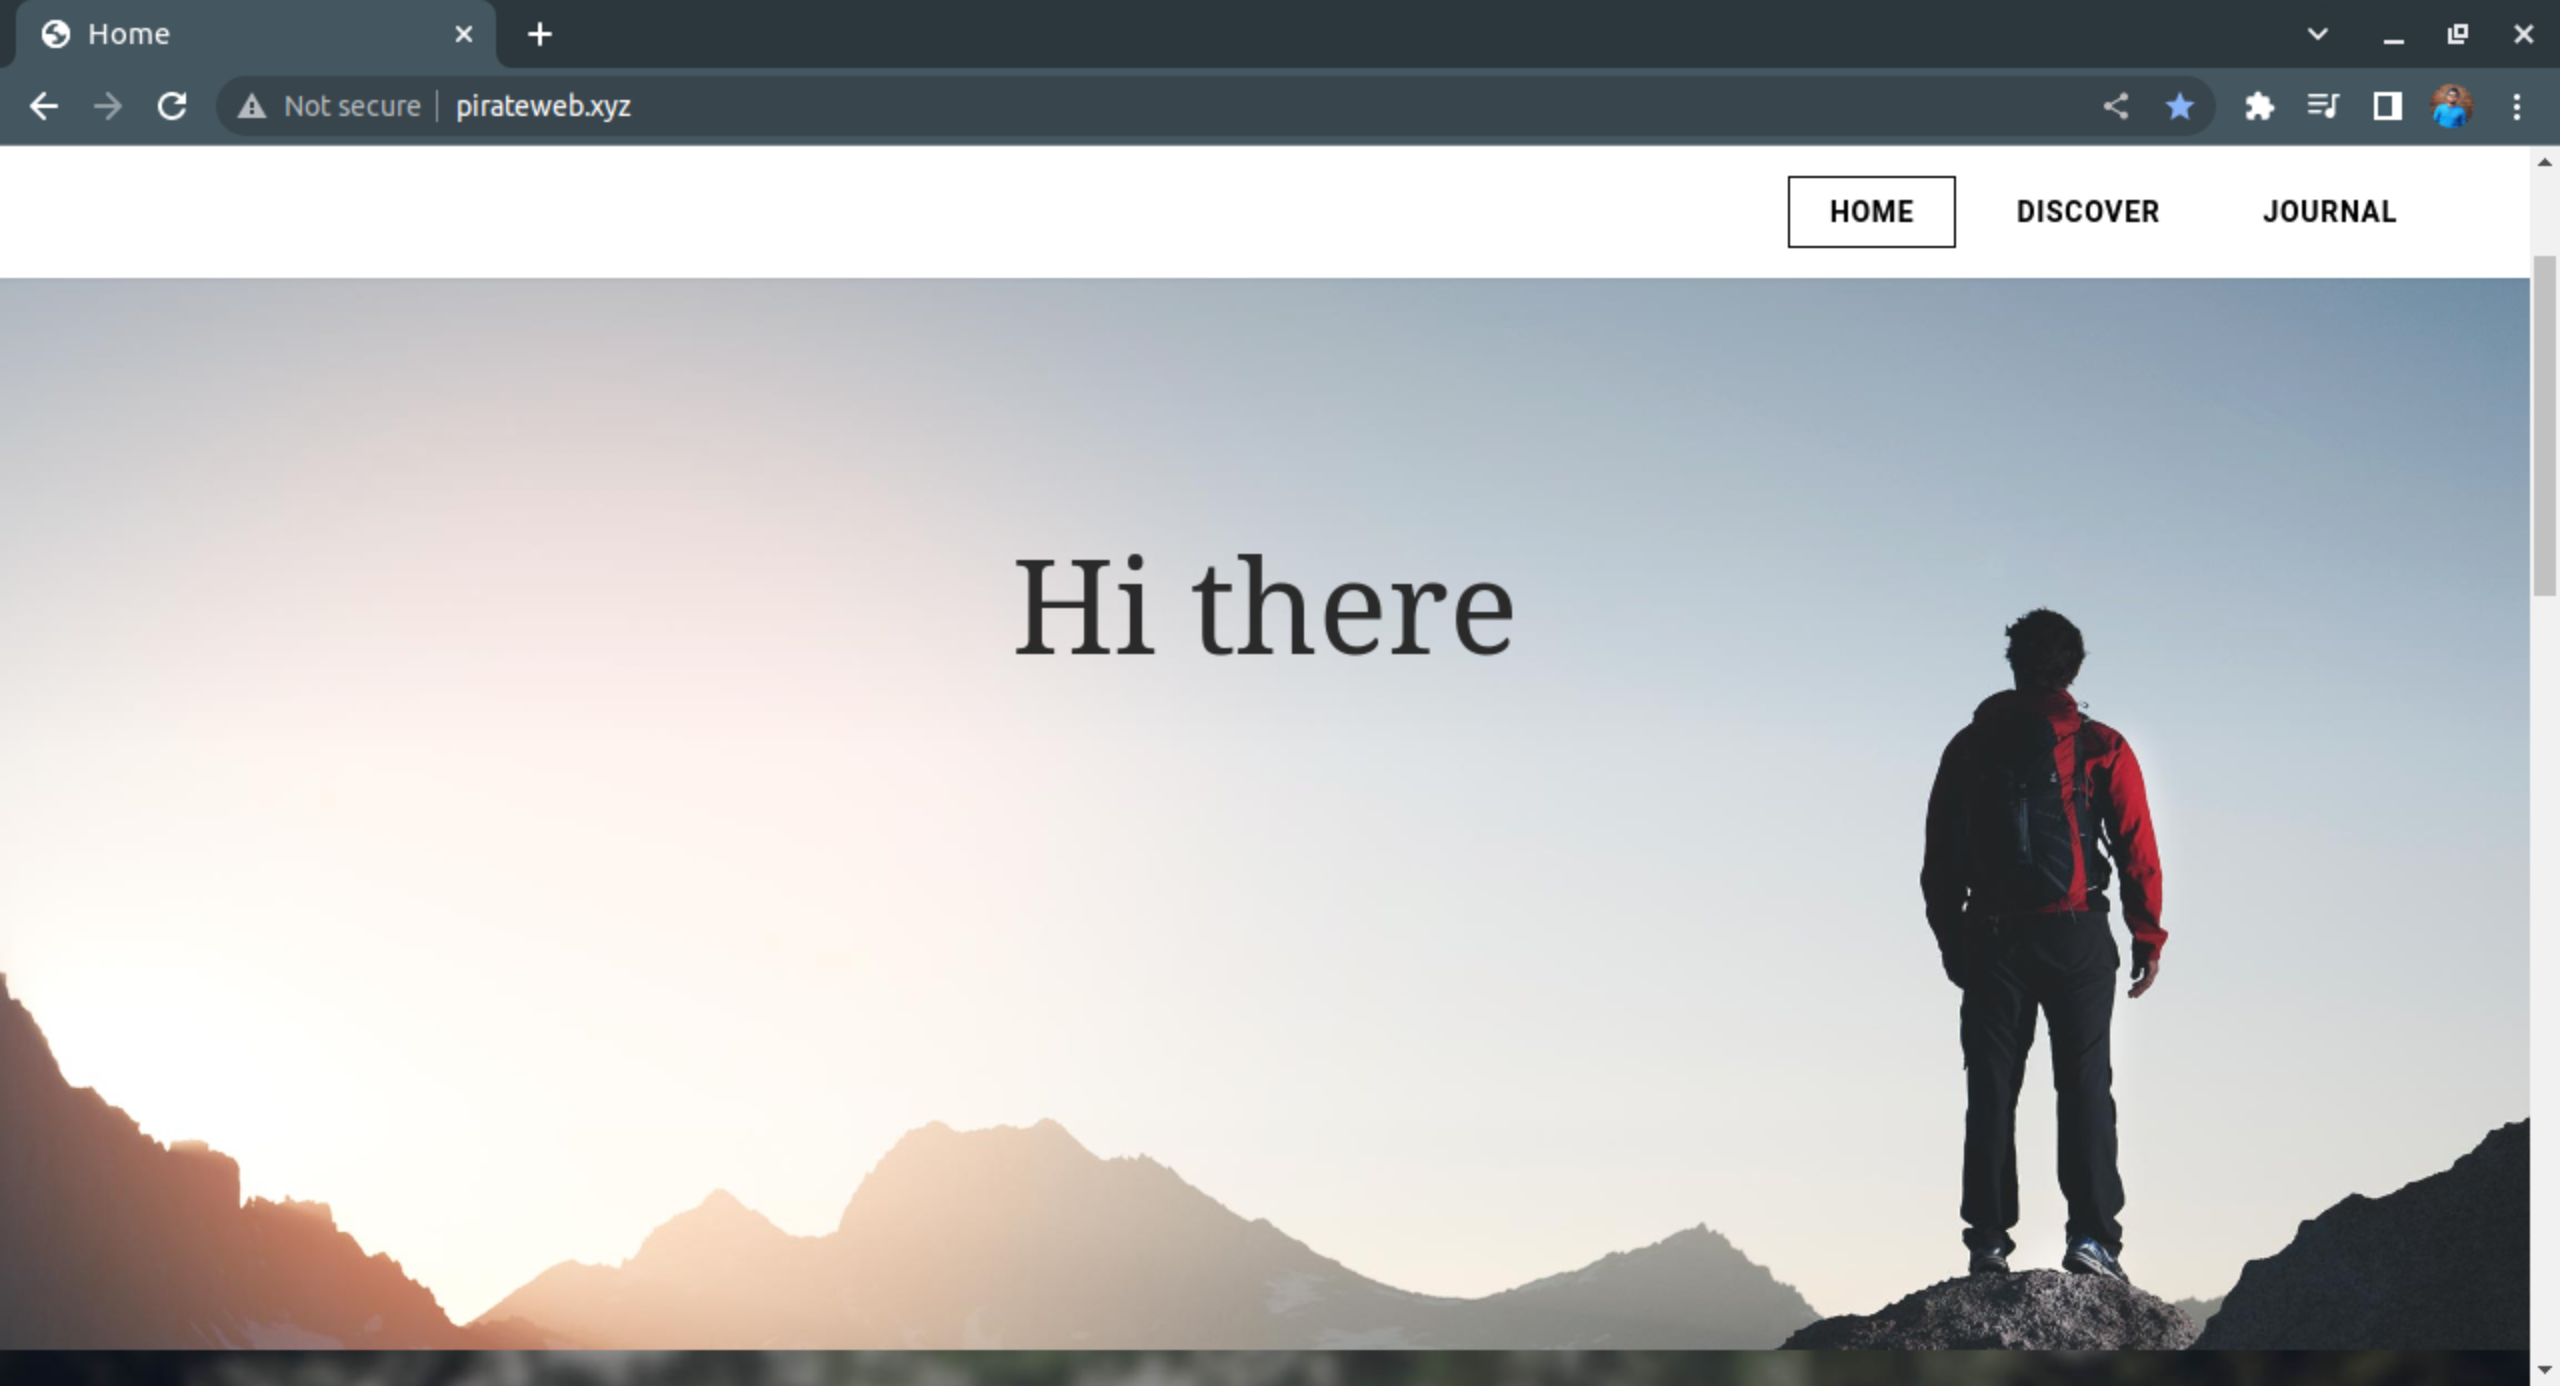
Task: Expand the tab search chevron
Action: [2317, 34]
